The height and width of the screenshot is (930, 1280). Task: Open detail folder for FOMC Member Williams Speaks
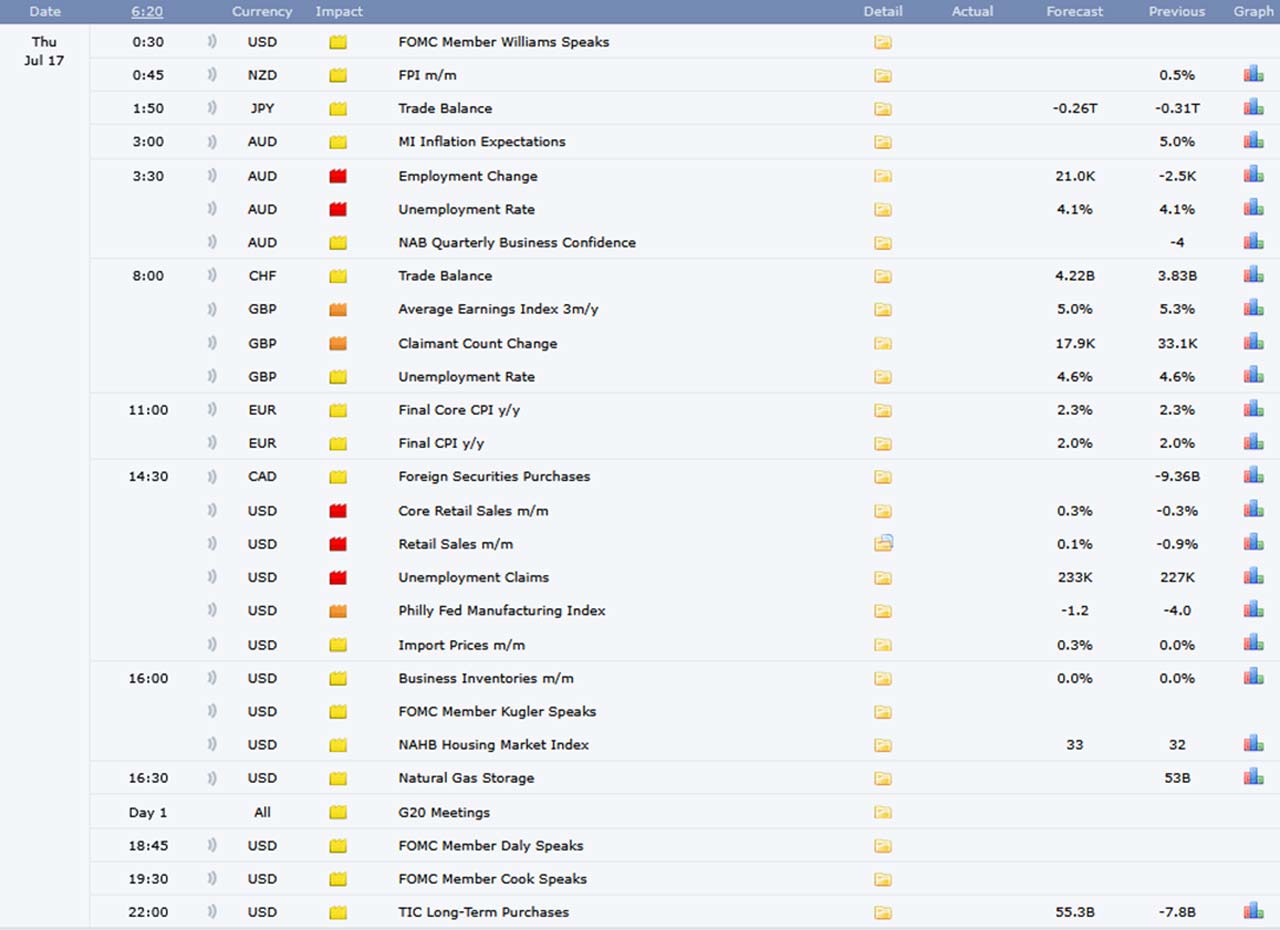click(x=882, y=42)
